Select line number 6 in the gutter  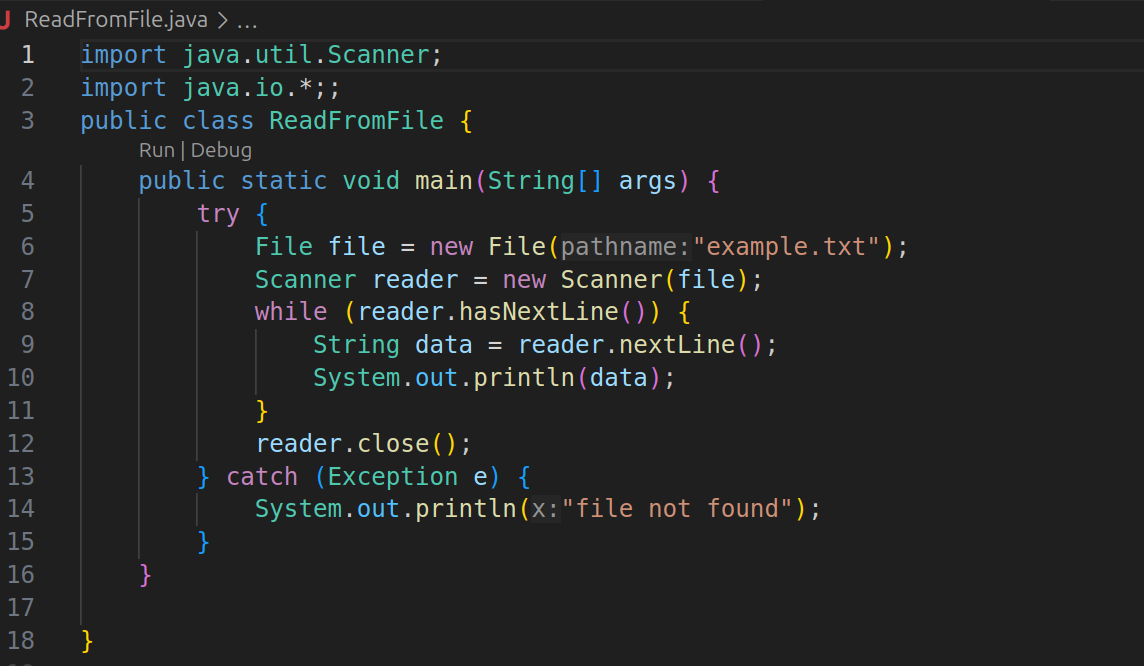click(27, 246)
